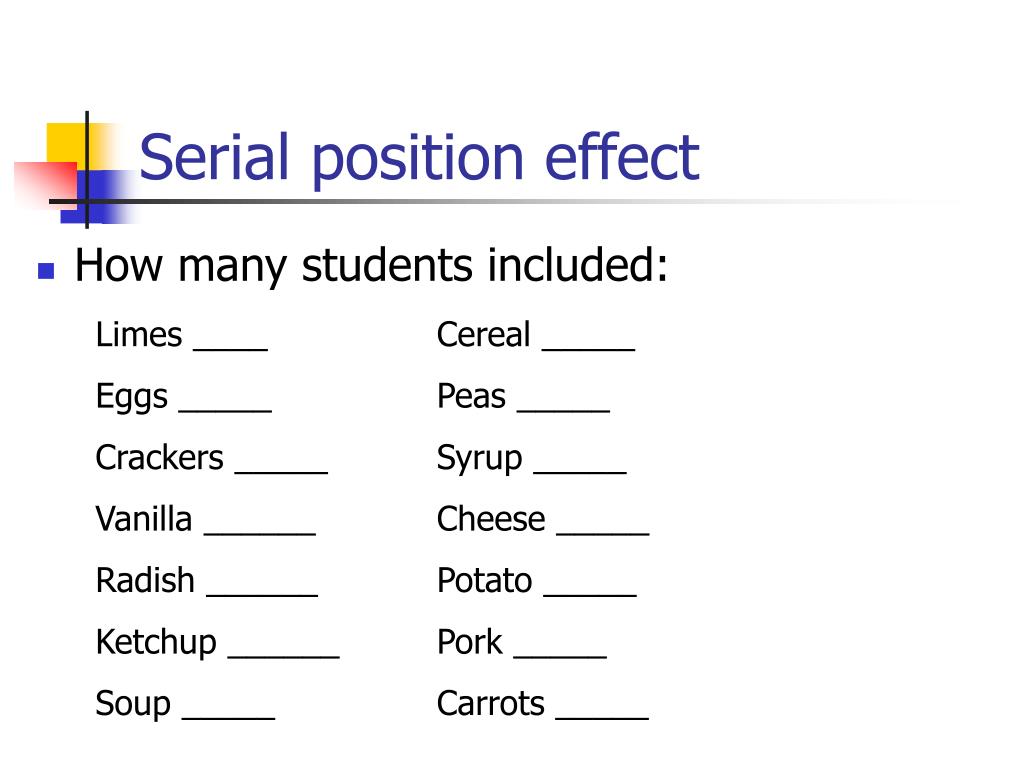Click the blank line after Syrup

click(x=581, y=472)
